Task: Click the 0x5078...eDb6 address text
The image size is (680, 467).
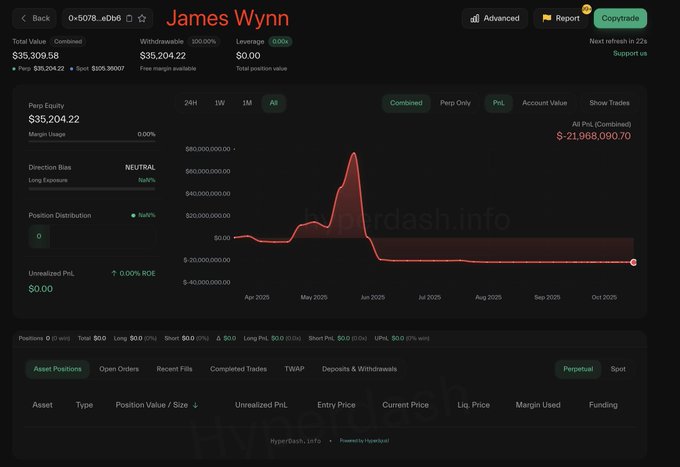Action: point(95,18)
